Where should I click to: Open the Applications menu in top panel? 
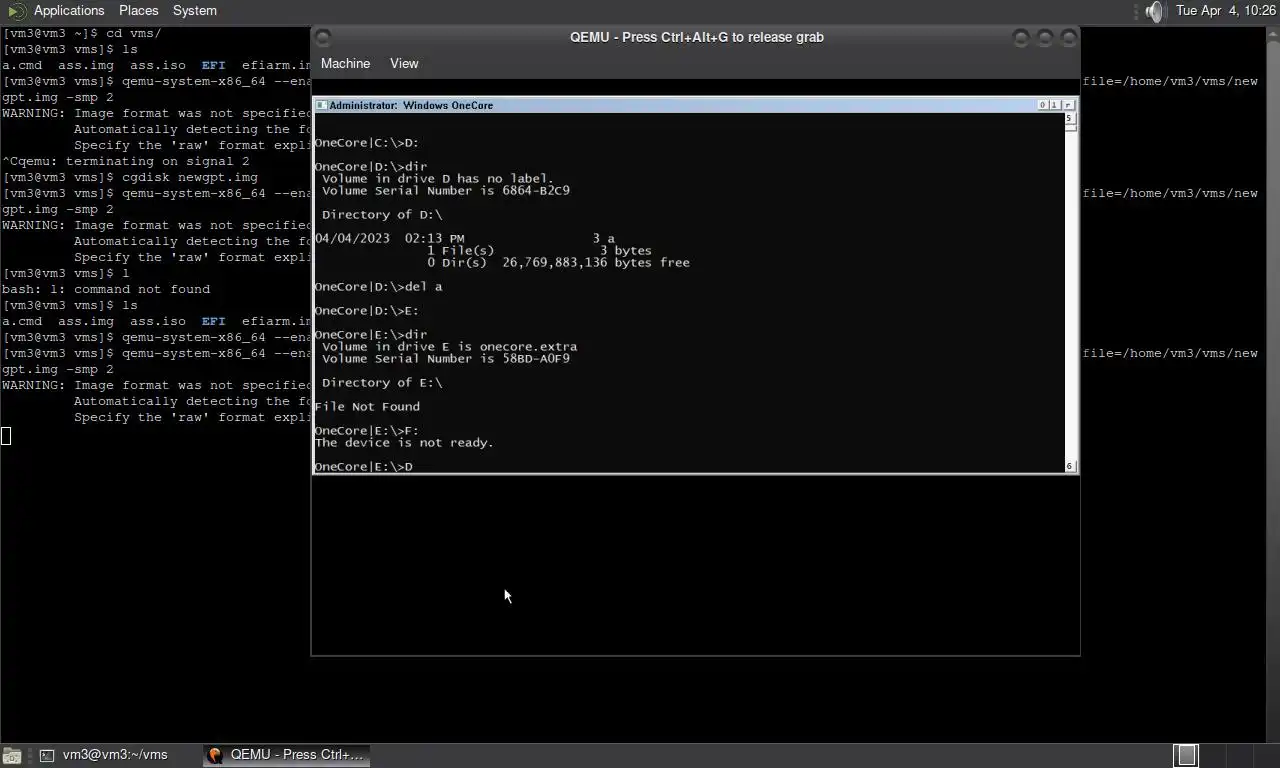pos(69,10)
